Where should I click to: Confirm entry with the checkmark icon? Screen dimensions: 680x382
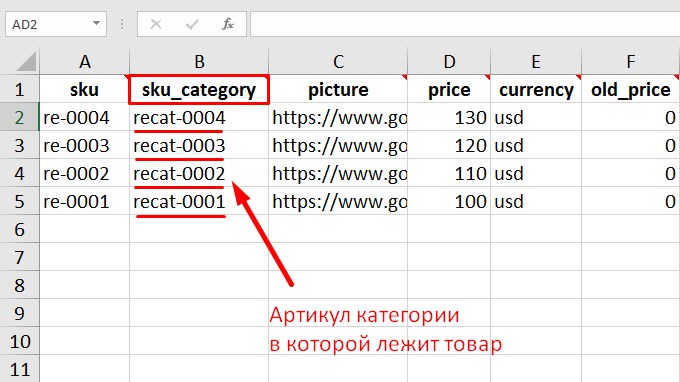pyautogui.click(x=192, y=24)
